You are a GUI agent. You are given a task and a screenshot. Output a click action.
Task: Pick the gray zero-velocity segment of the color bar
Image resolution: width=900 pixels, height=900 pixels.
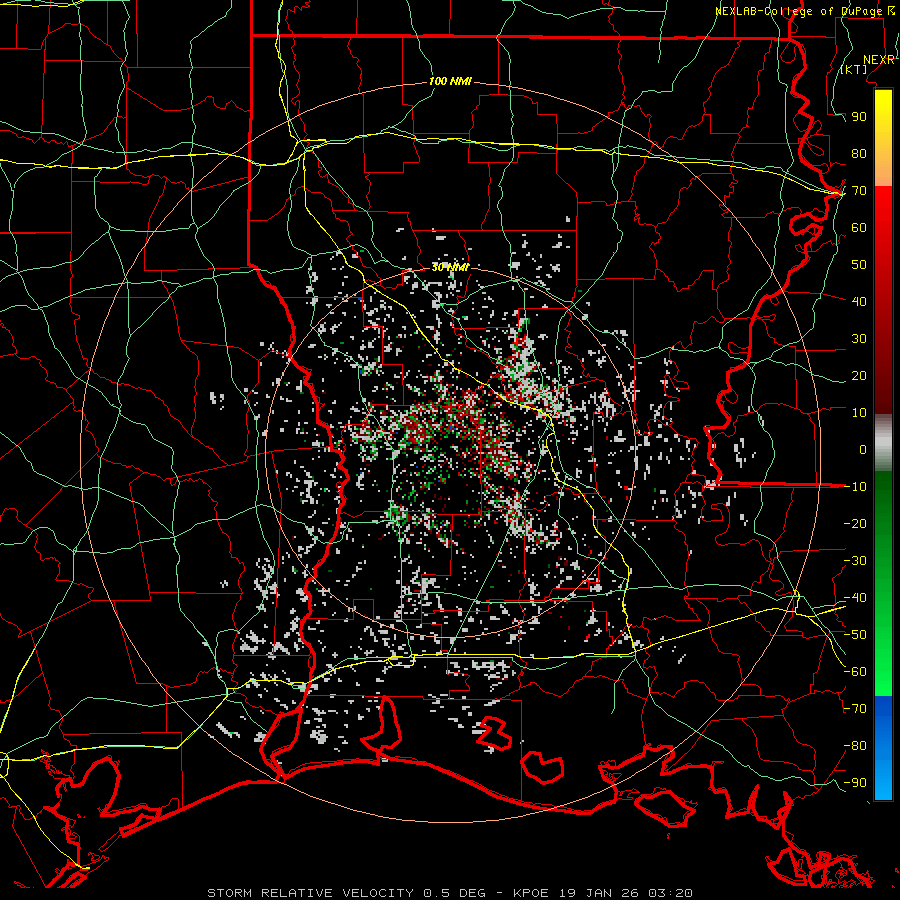point(883,443)
